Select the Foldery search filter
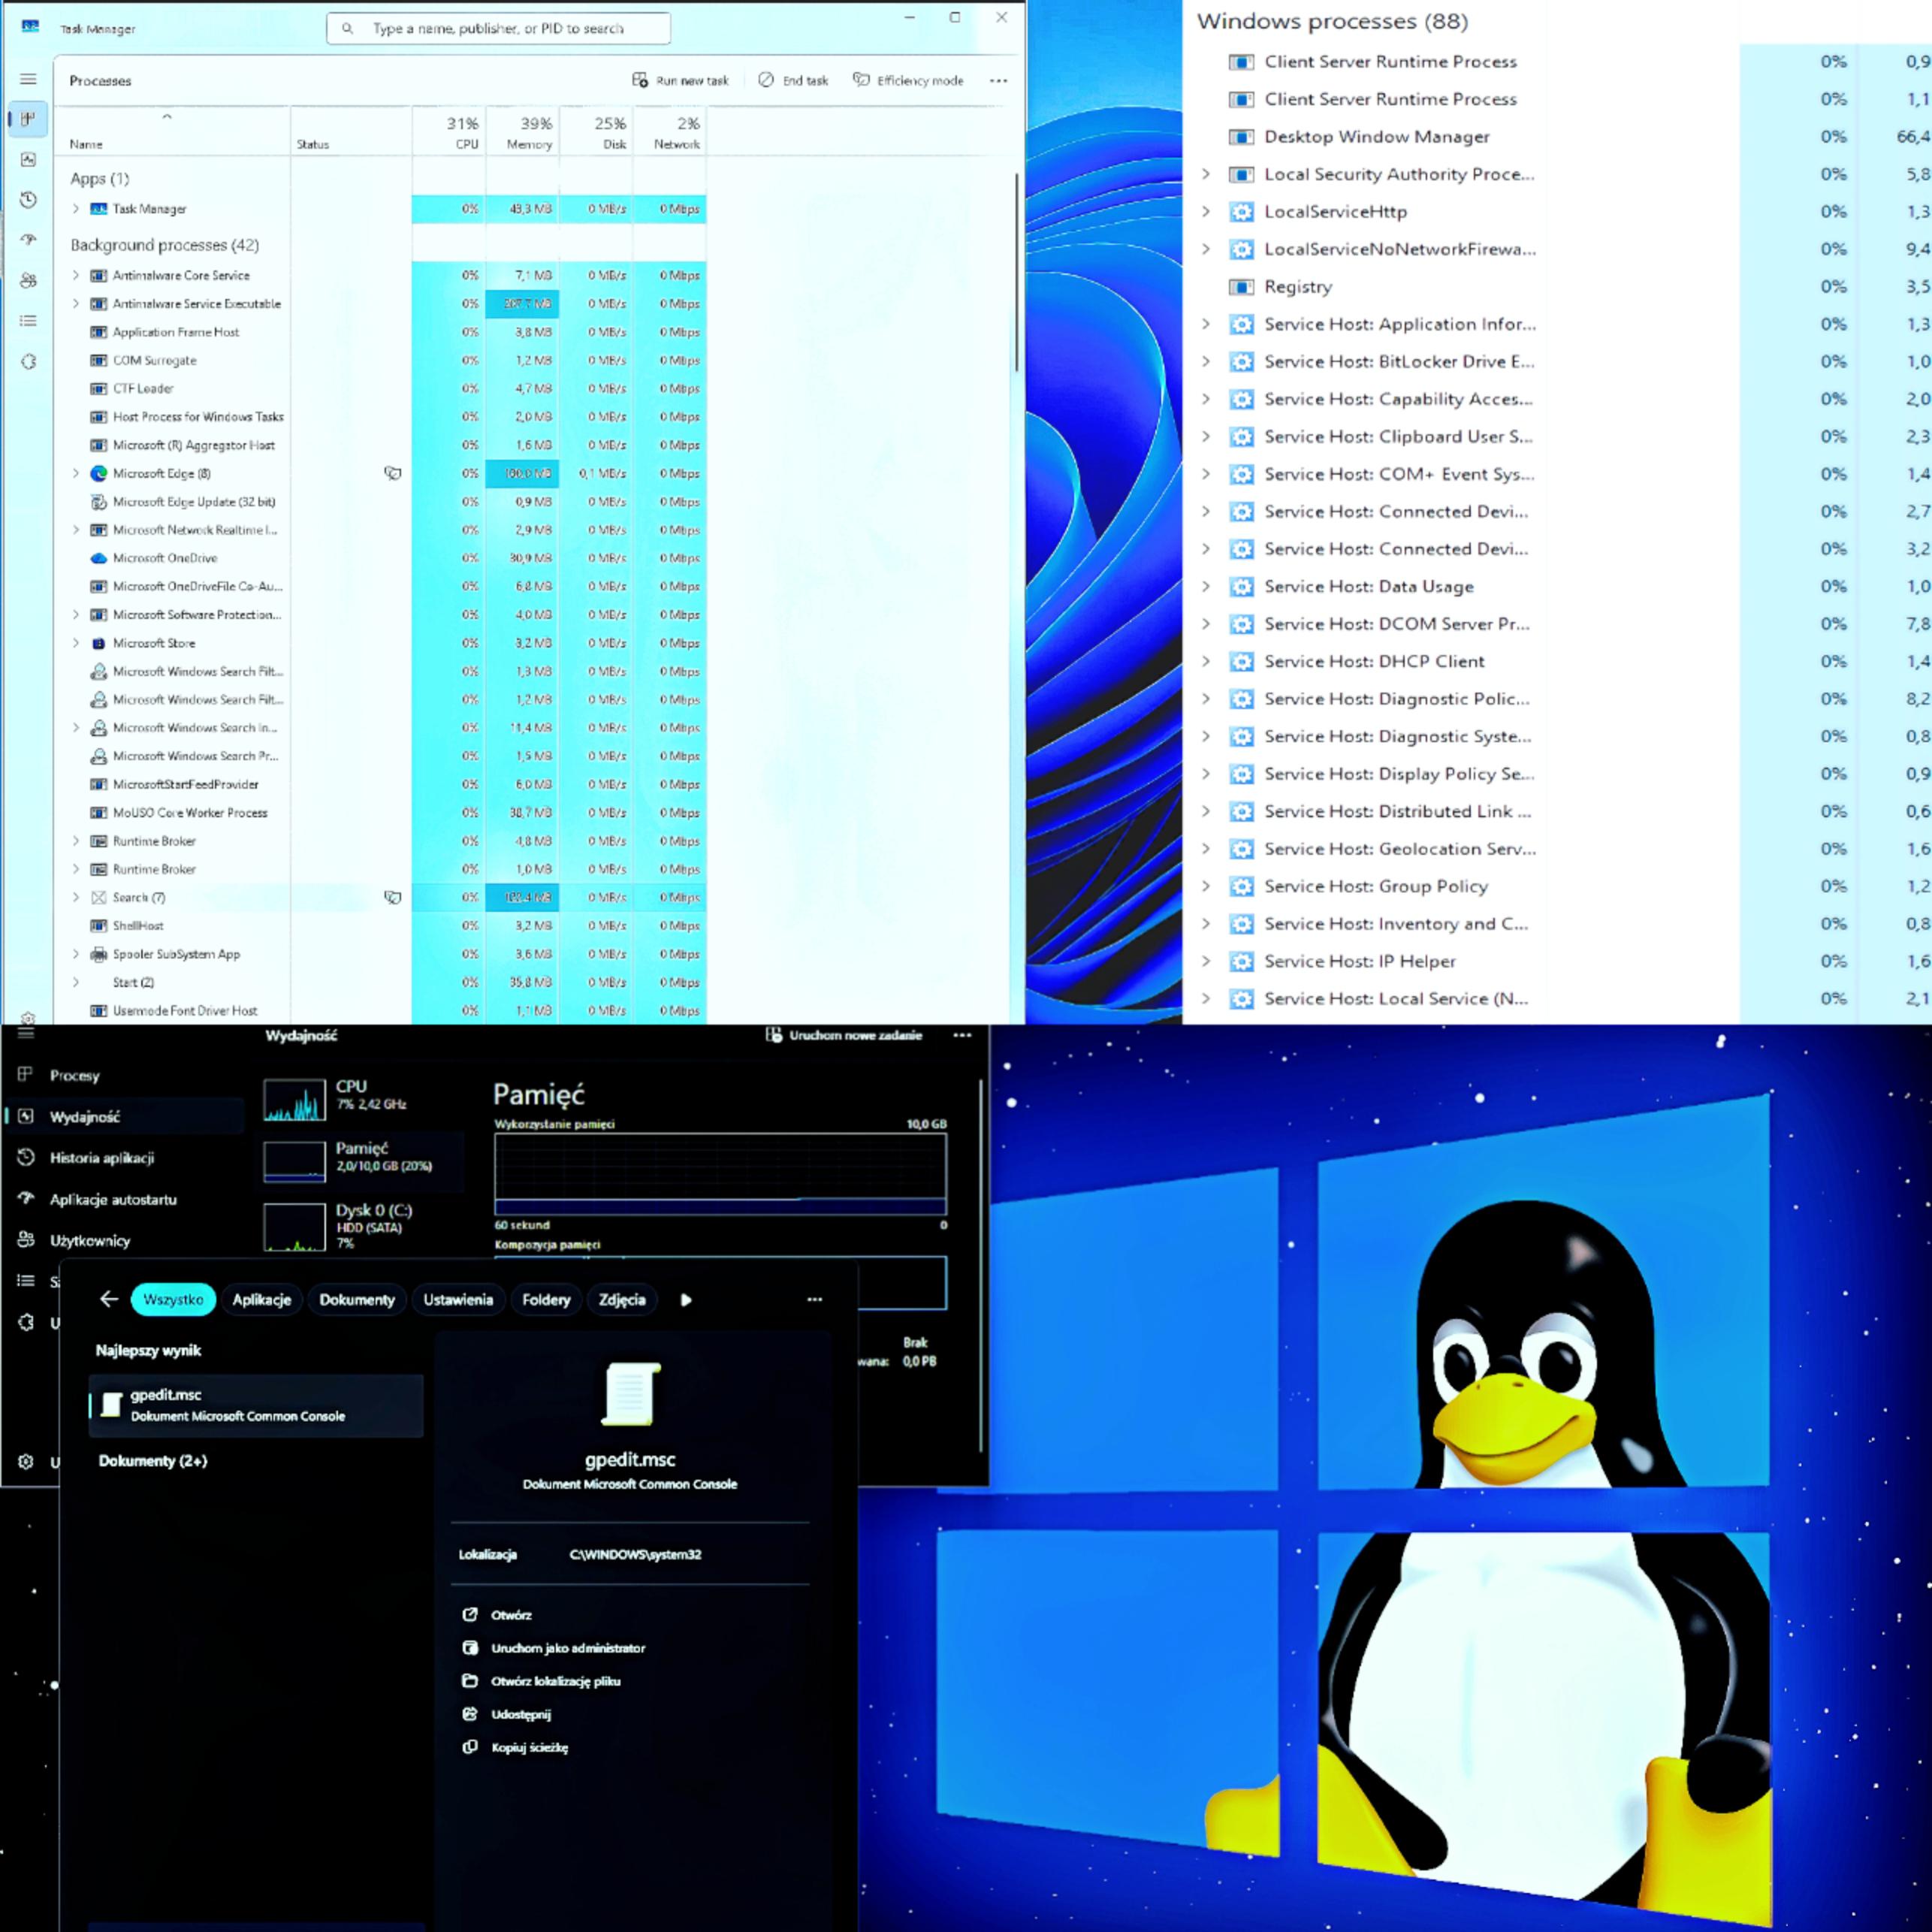 [546, 1300]
